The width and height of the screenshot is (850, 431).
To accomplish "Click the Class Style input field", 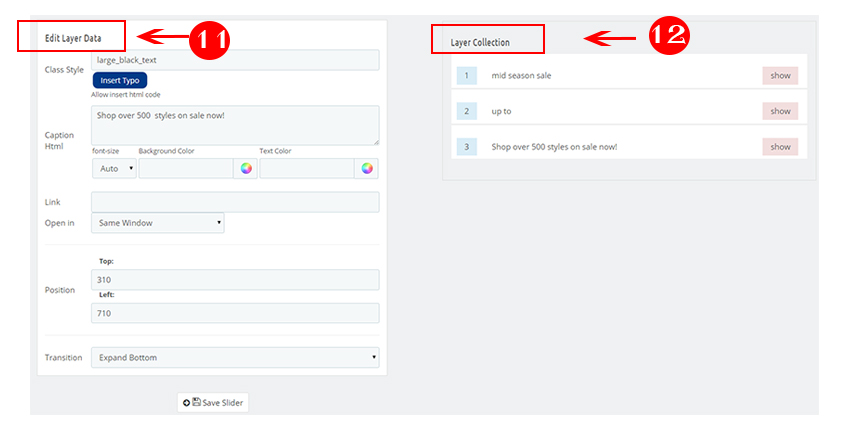I will 235,60.
